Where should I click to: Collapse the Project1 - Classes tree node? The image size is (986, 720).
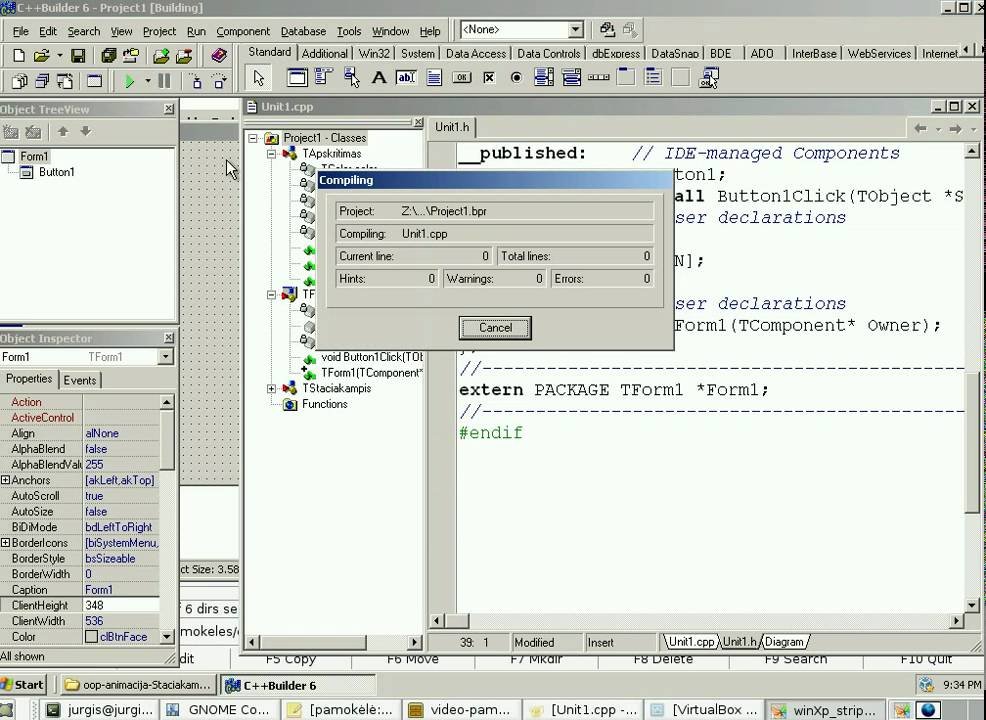[x=253, y=138]
